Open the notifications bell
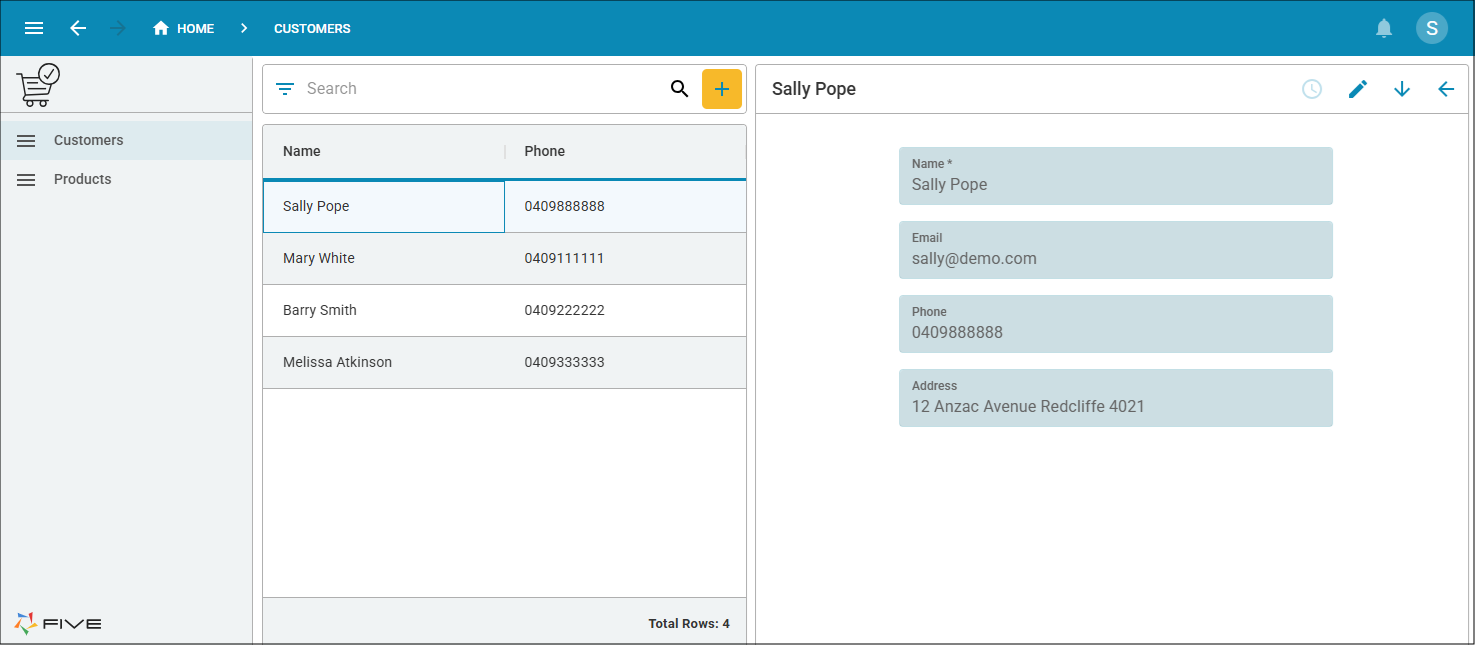 point(1384,28)
